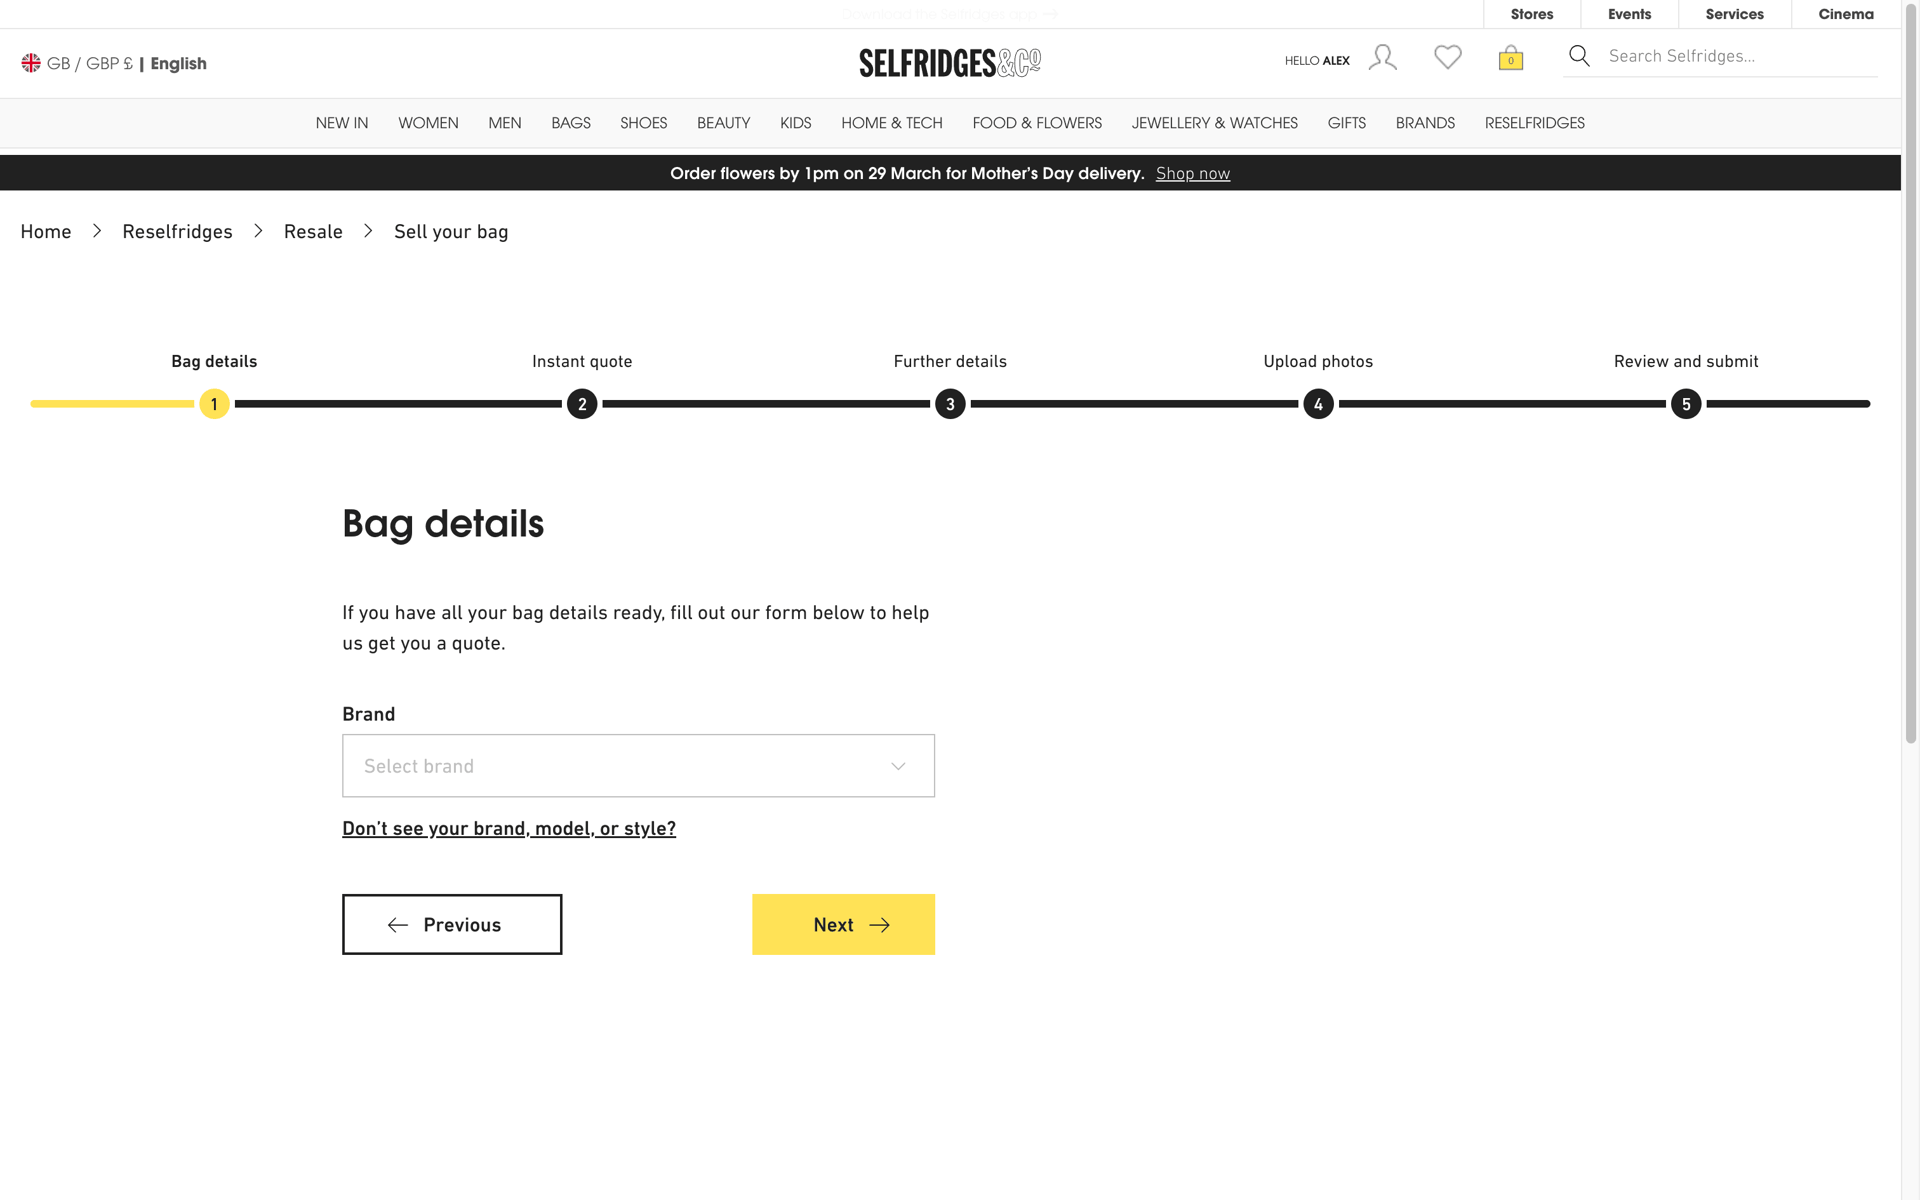This screenshot has height=1200, width=1920.
Task: Click the Upload photos step label
Action: tap(1318, 361)
